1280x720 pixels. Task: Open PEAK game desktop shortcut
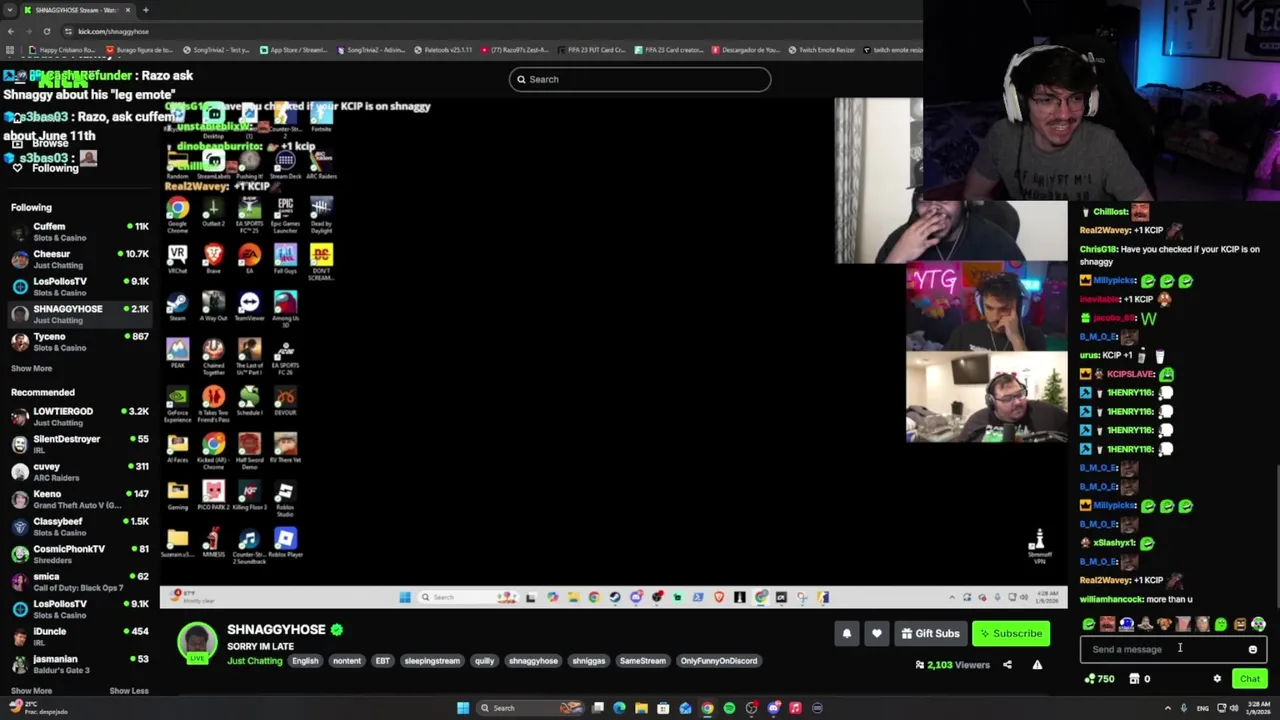(177, 354)
